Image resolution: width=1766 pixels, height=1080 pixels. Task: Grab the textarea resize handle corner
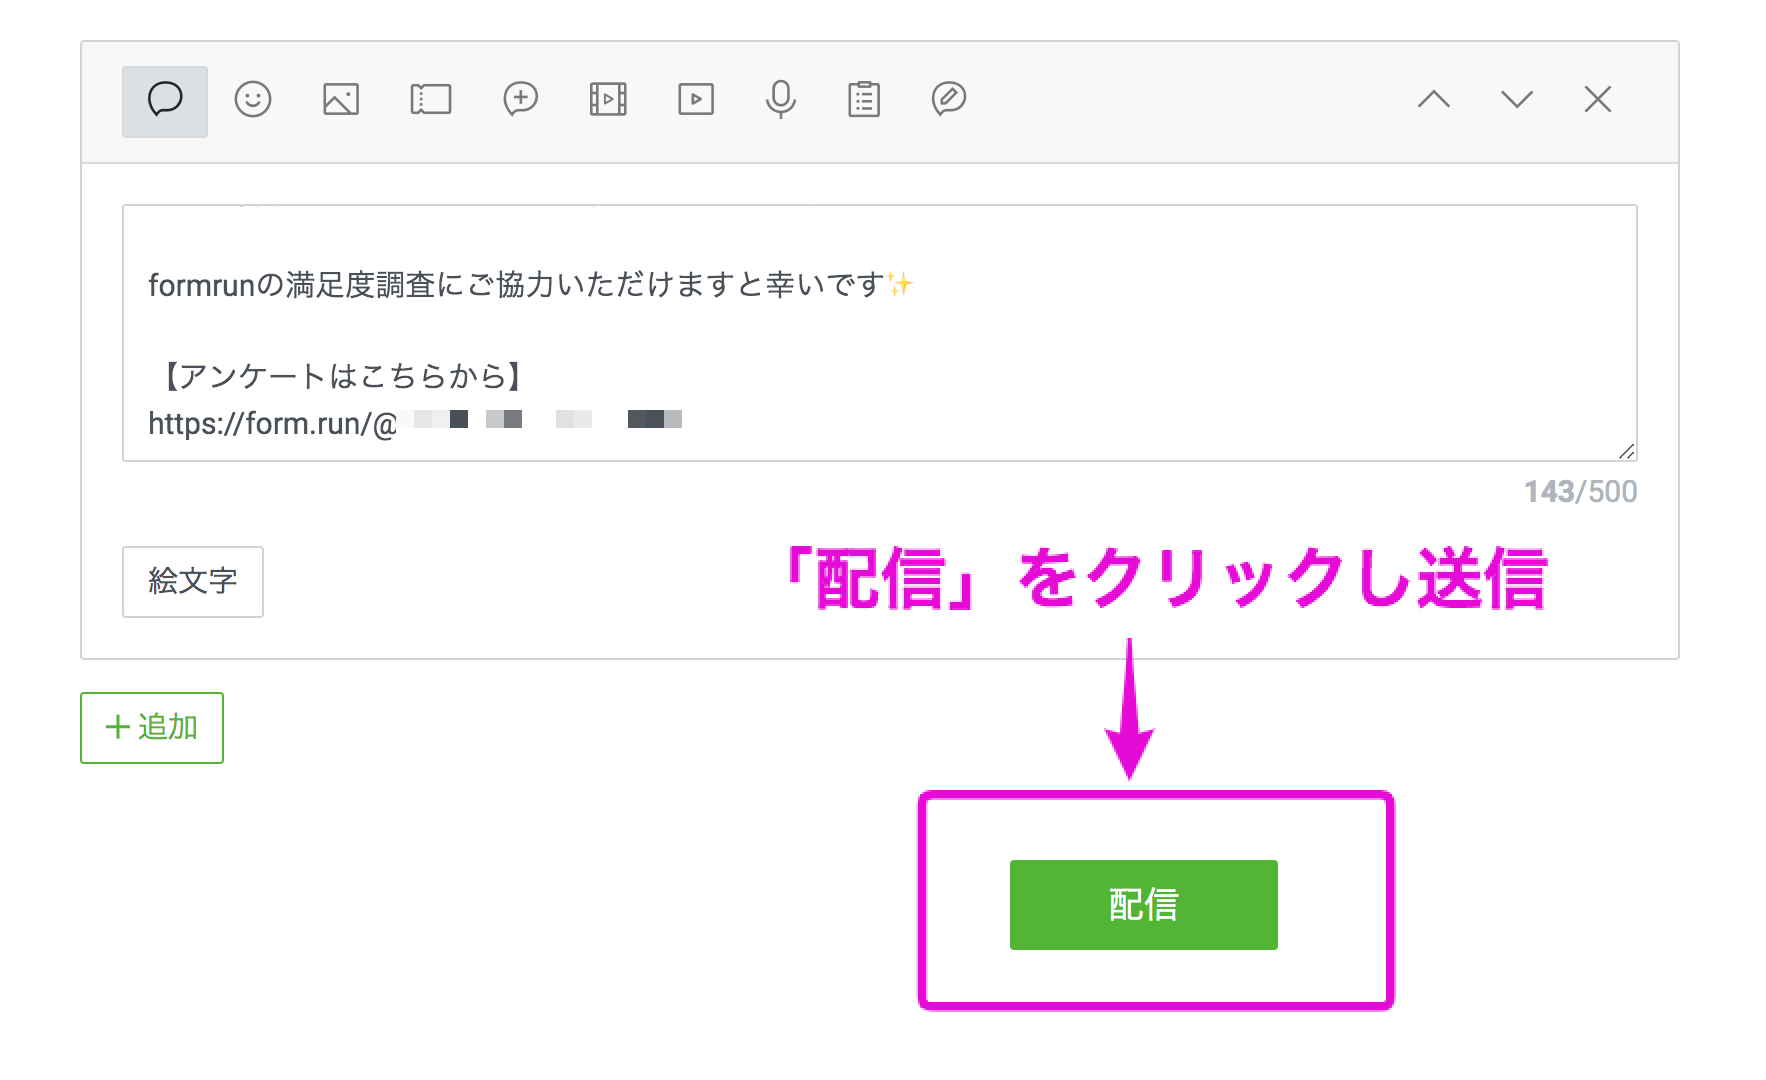(1626, 451)
